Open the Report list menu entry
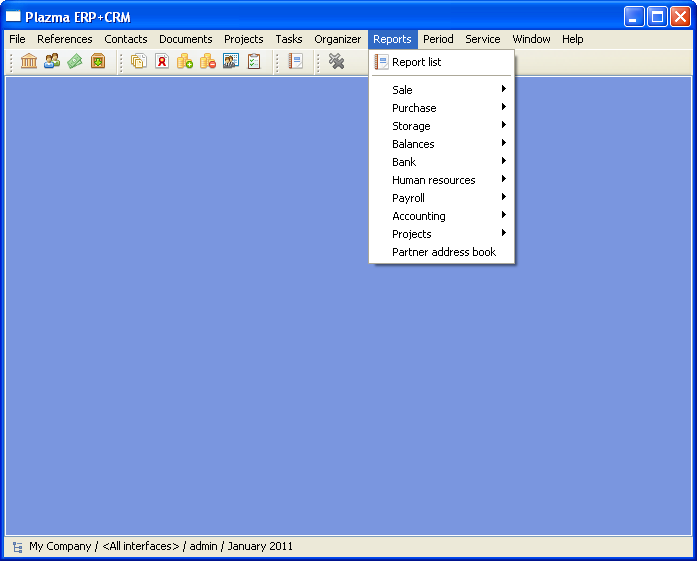 pos(416,62)
